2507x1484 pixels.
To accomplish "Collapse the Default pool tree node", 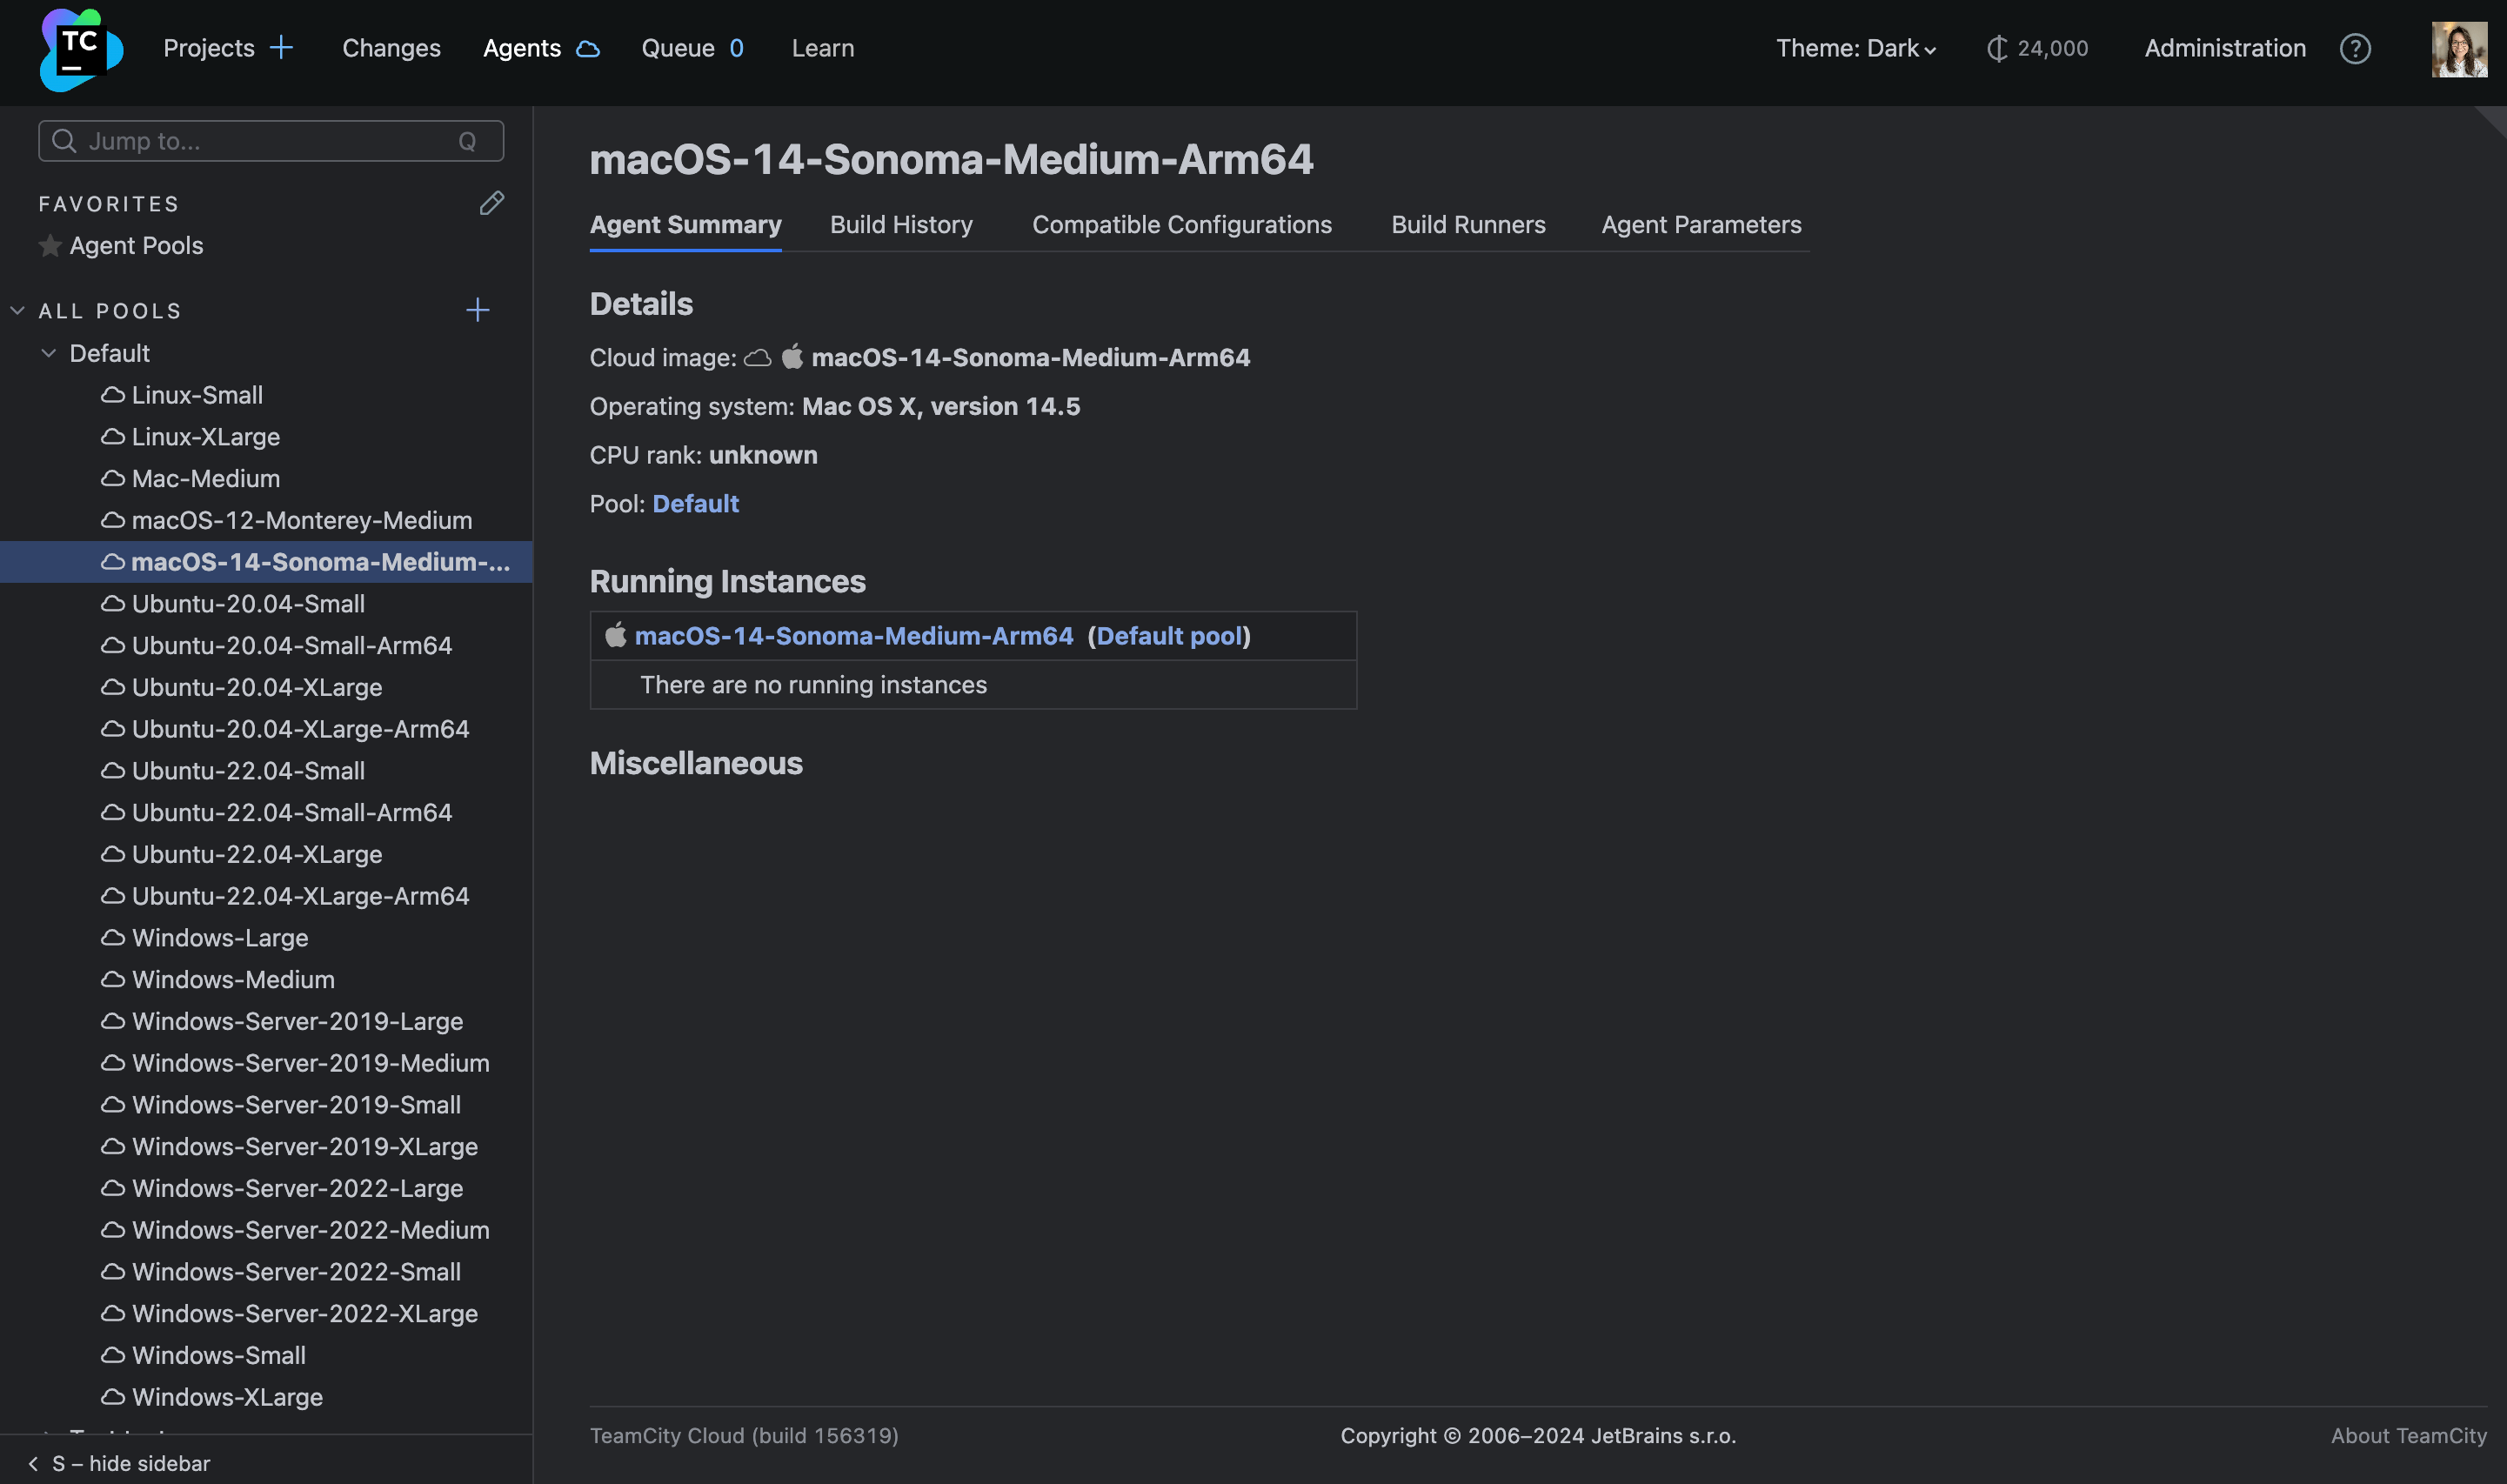I will 48,353.
